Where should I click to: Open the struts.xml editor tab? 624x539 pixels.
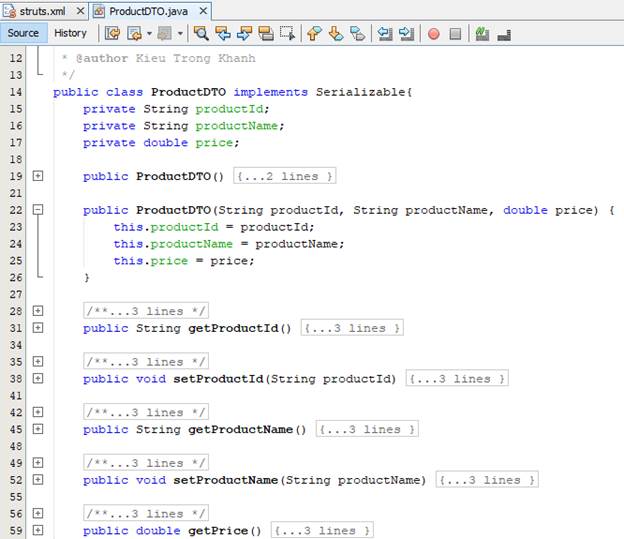click(43, 11)
